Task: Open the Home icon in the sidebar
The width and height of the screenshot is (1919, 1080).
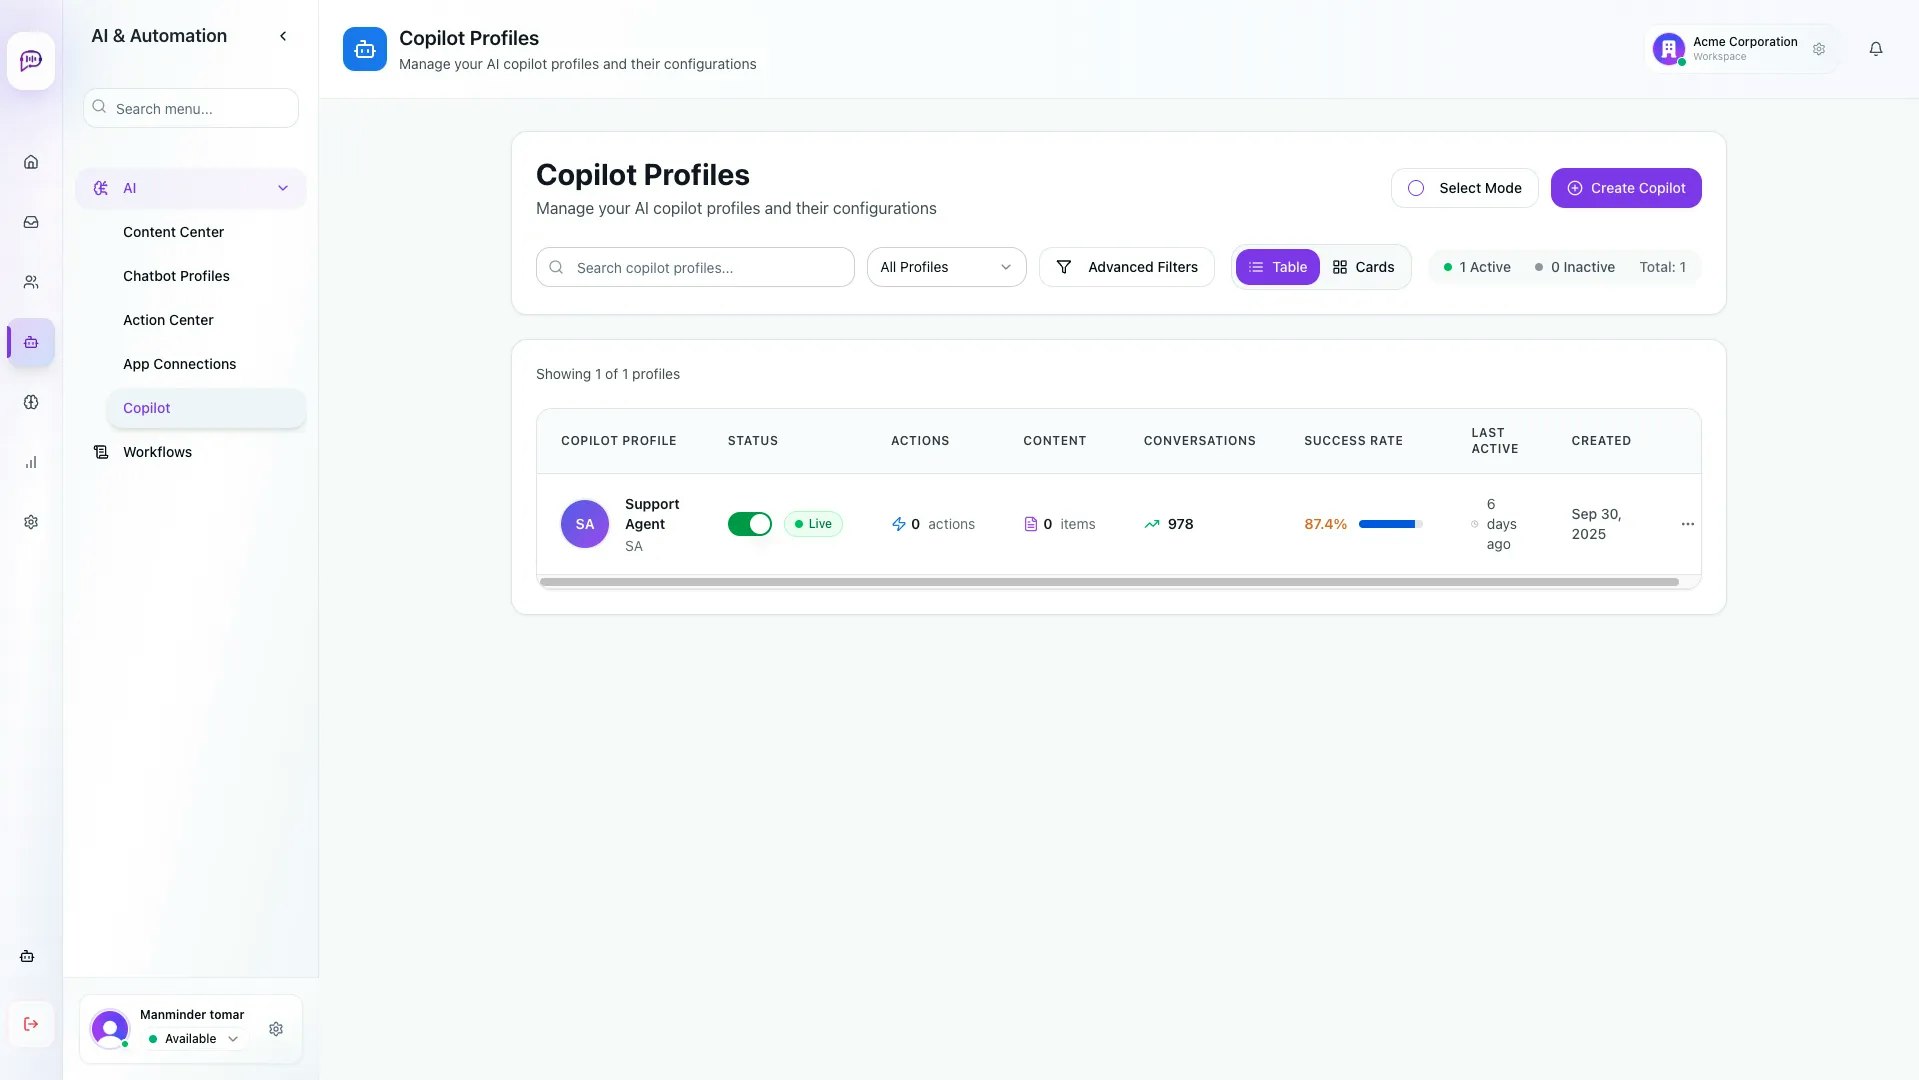Action: (x=31, y=161)
